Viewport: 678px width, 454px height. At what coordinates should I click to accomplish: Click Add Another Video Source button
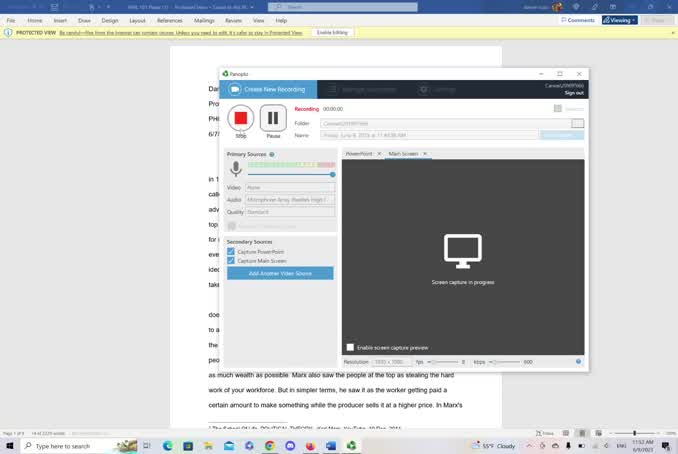pyautogui.click(x=280, y=273)
